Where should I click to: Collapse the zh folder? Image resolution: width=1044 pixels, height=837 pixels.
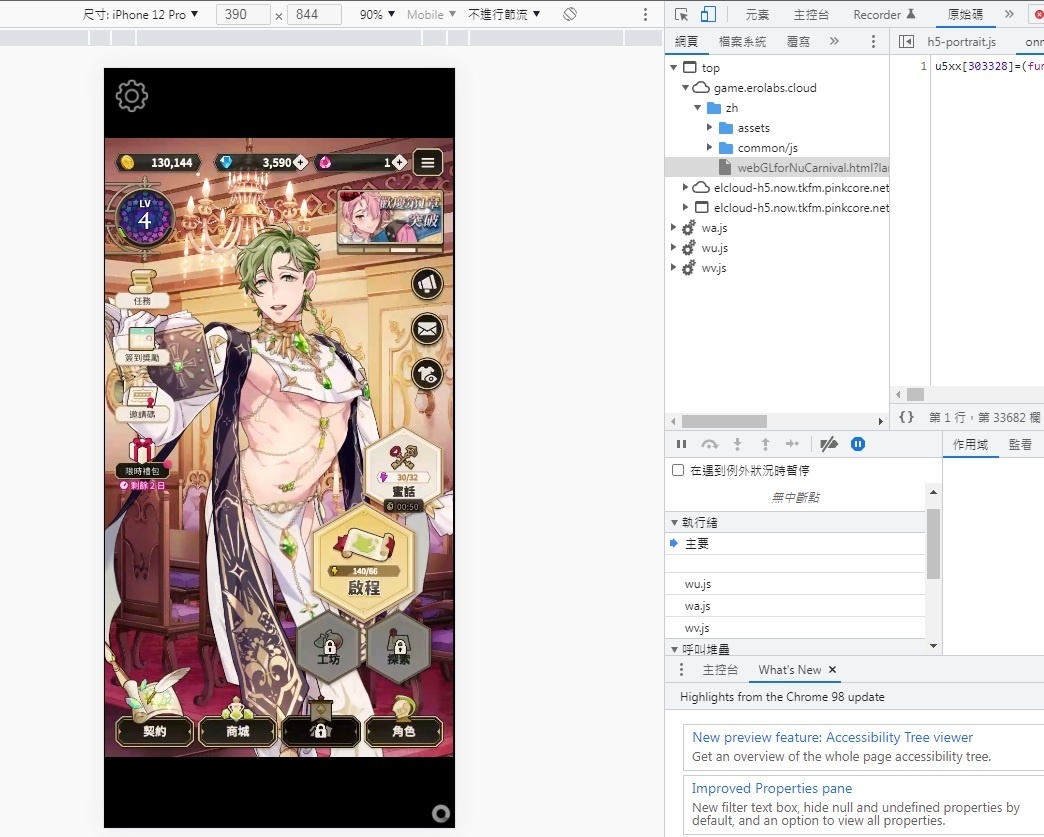(x=698, y=108)
